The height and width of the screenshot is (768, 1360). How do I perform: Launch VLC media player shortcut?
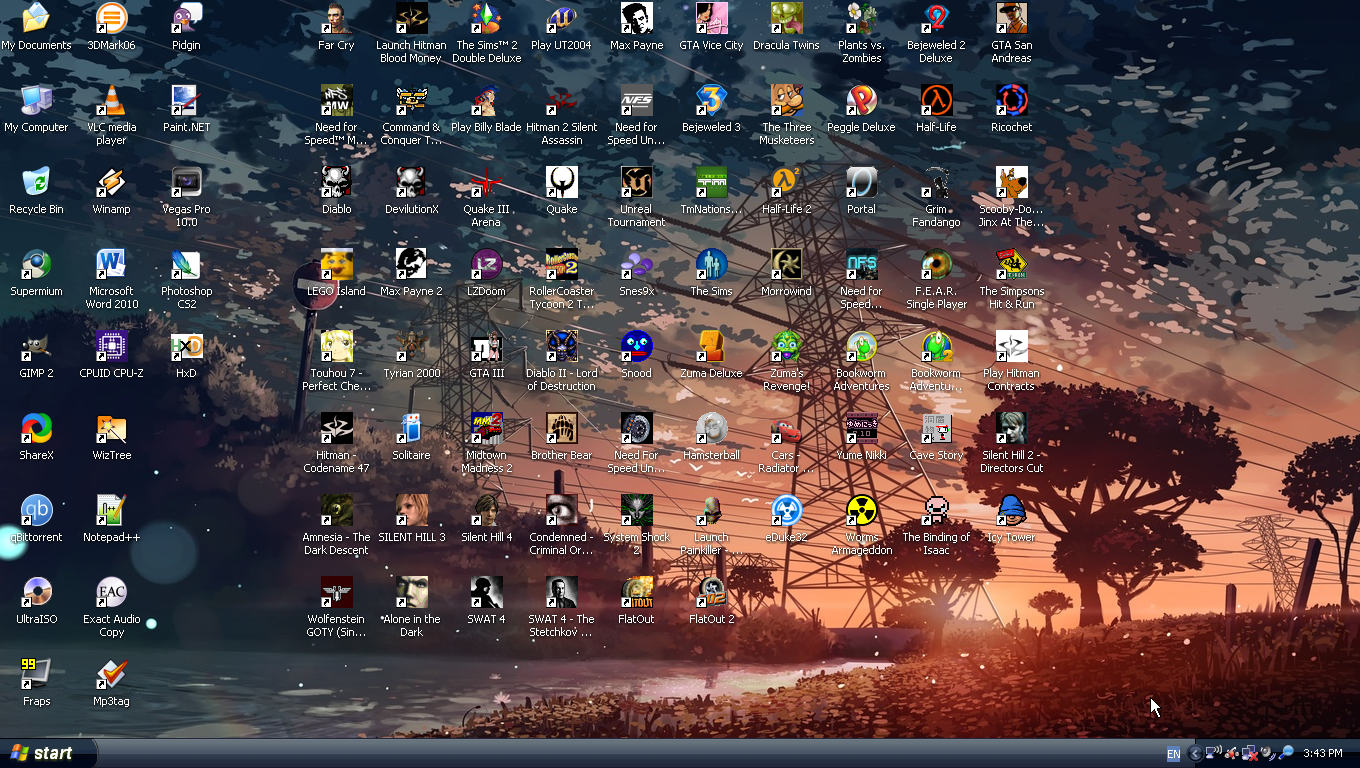pos(111,100)
